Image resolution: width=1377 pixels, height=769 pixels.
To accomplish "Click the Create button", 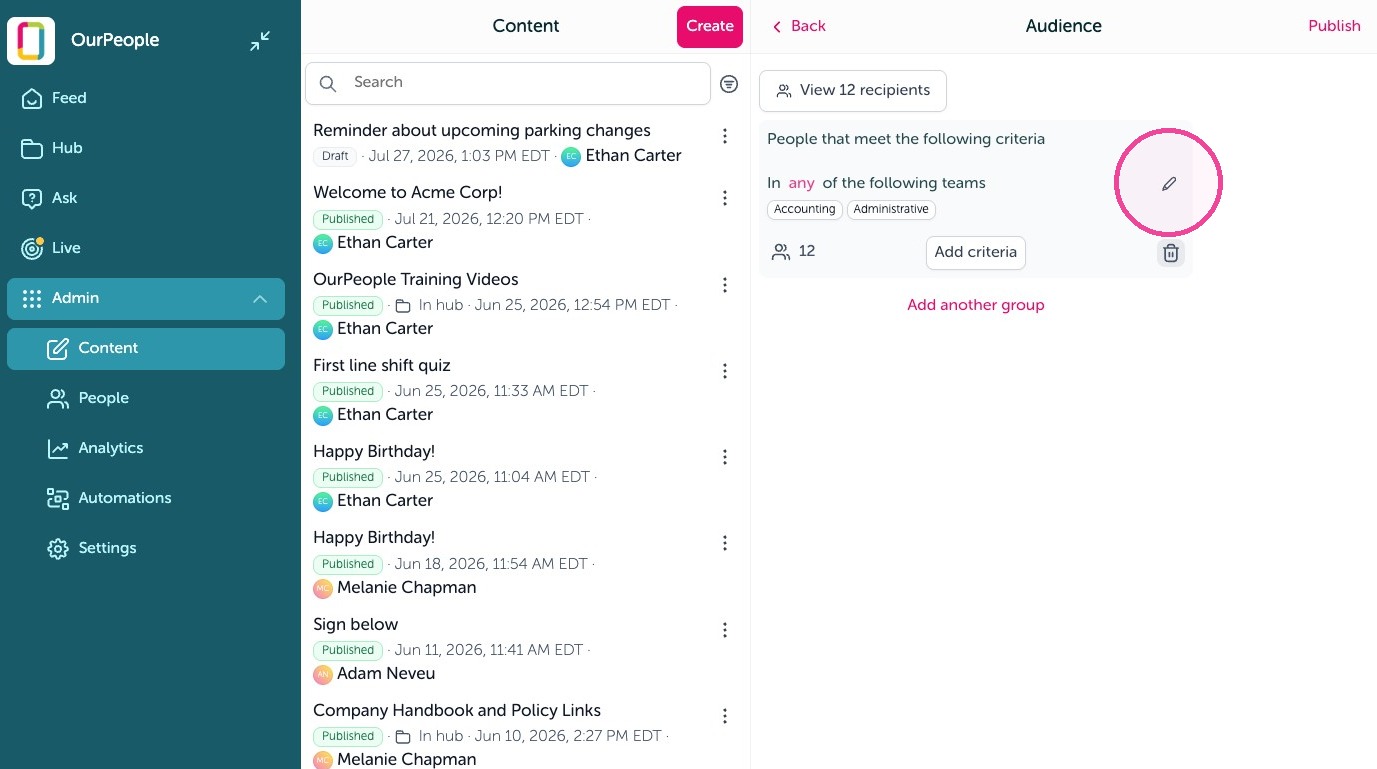I will coord(710,27).
